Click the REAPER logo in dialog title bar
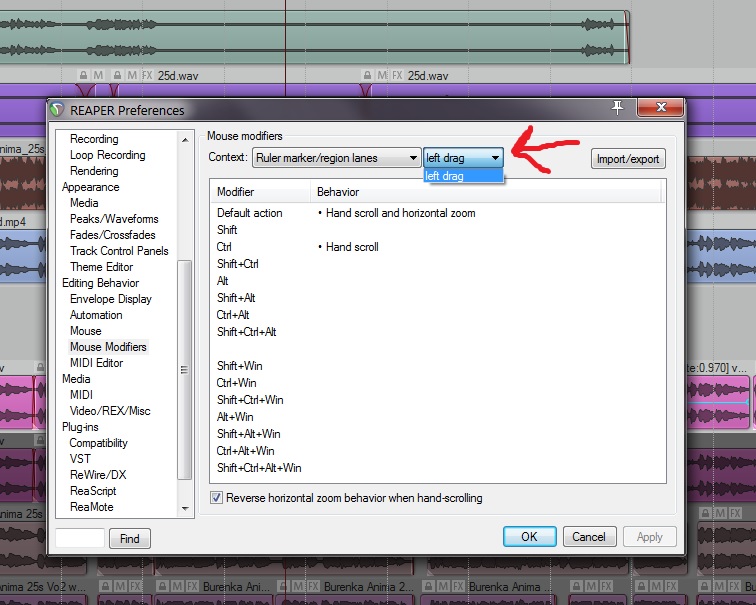This screenshot has width=756, height=605. (57, 110)
